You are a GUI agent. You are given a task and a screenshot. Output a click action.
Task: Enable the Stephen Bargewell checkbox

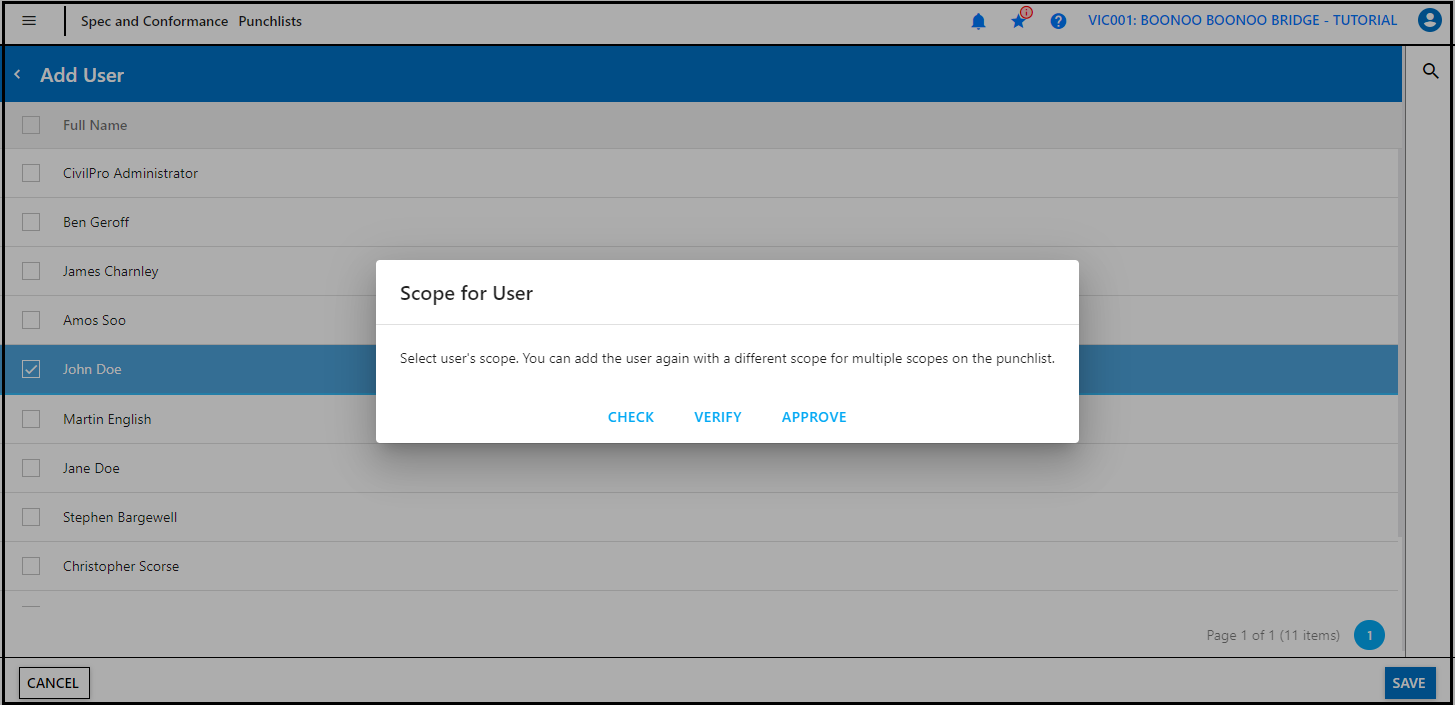(x=31, y=517)
